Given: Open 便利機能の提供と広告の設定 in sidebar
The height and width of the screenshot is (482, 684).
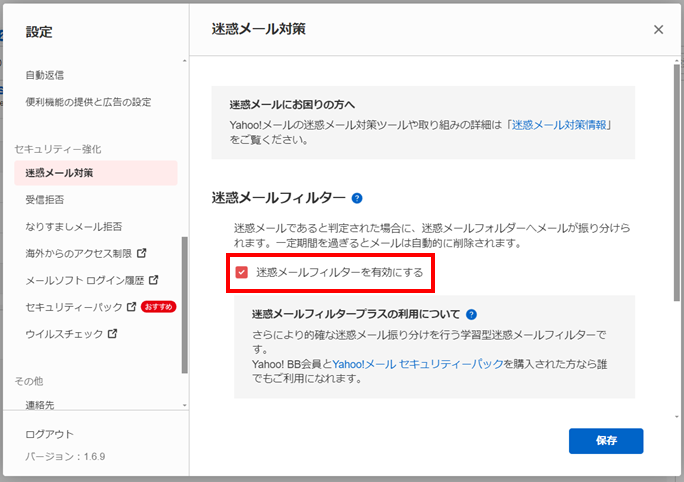Looking at the screenshot, I should pyautogui.click(x=88, y=102).
